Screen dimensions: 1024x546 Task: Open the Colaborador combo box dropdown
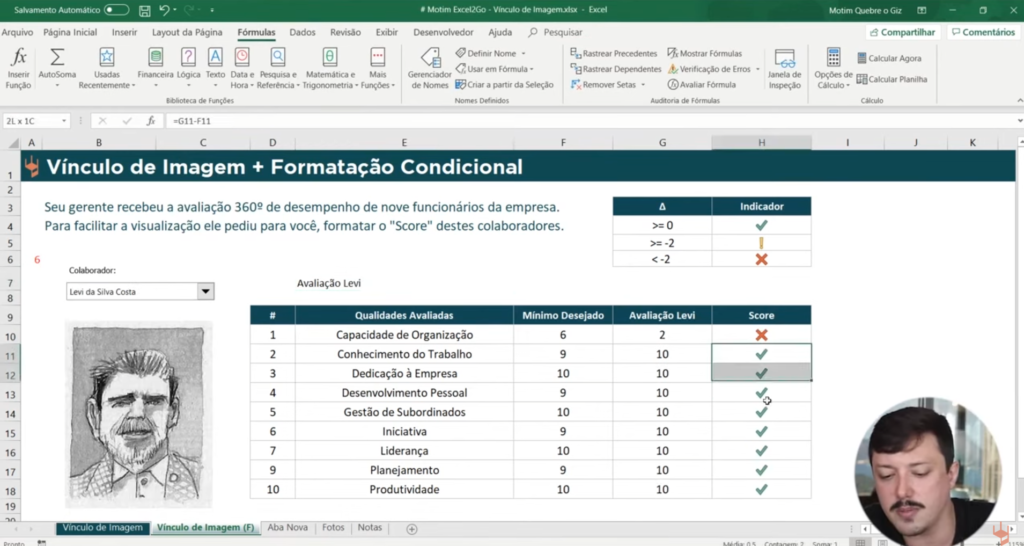pos(205,291)
